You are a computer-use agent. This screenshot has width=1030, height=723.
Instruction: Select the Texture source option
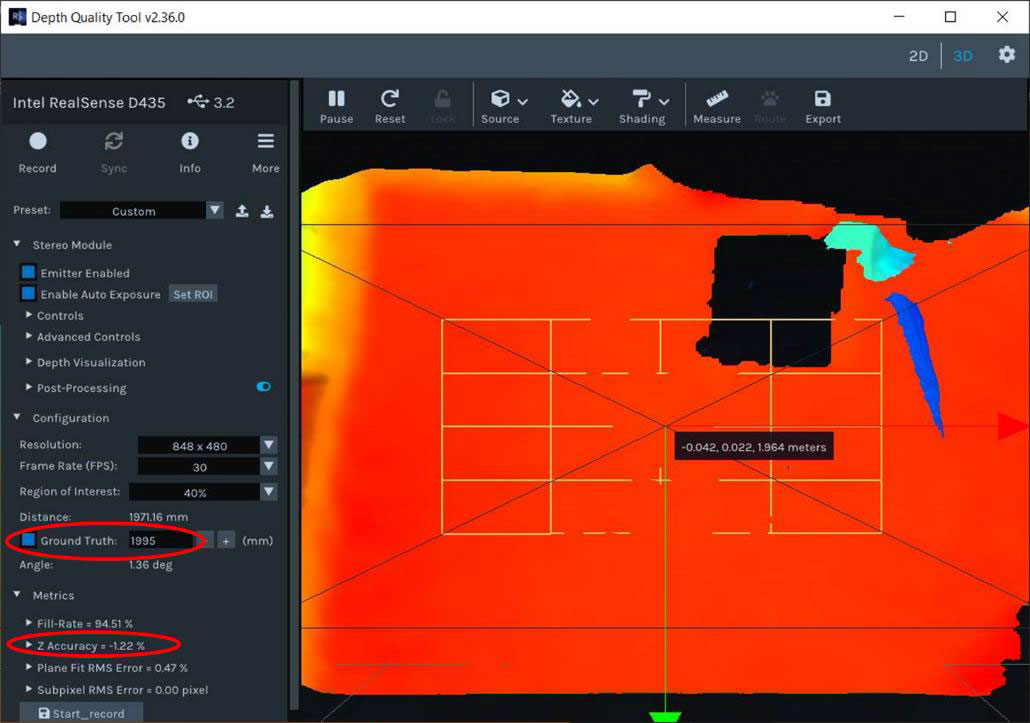coord(570,104)
